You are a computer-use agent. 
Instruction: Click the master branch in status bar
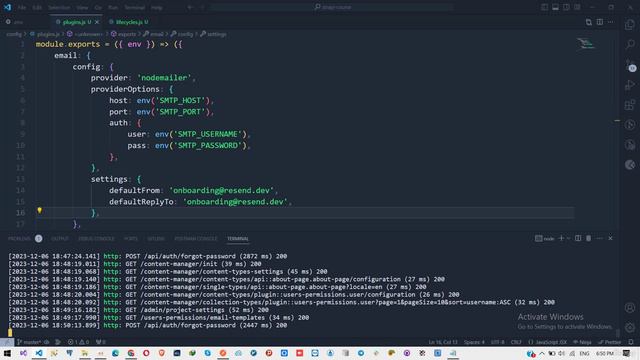coord(29,342)
